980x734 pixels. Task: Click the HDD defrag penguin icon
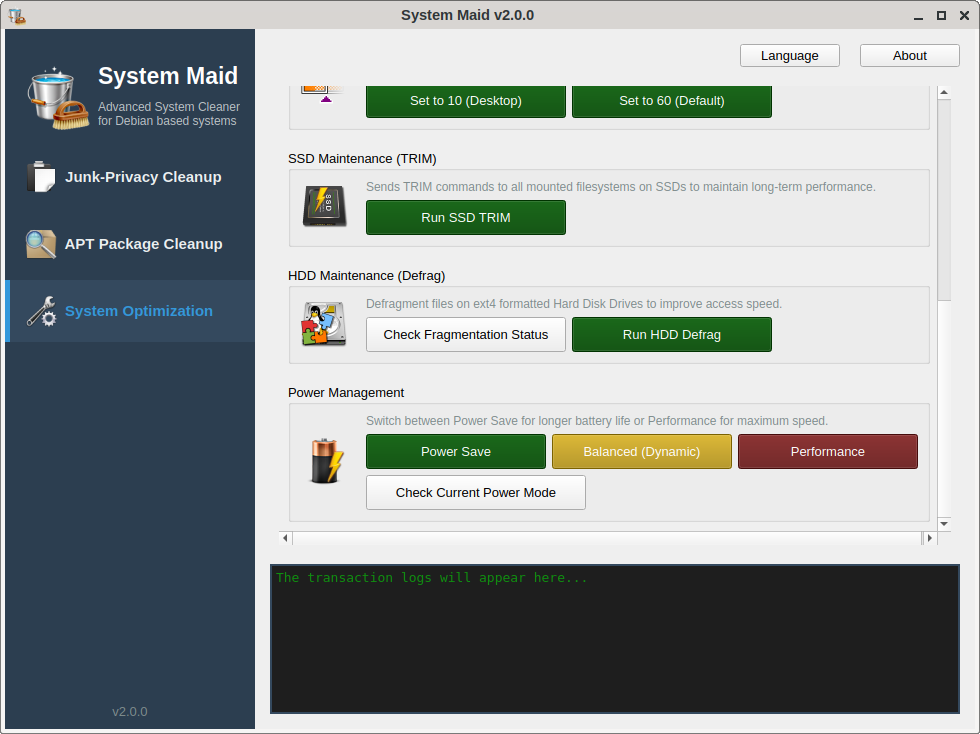[x=324, y=324]
